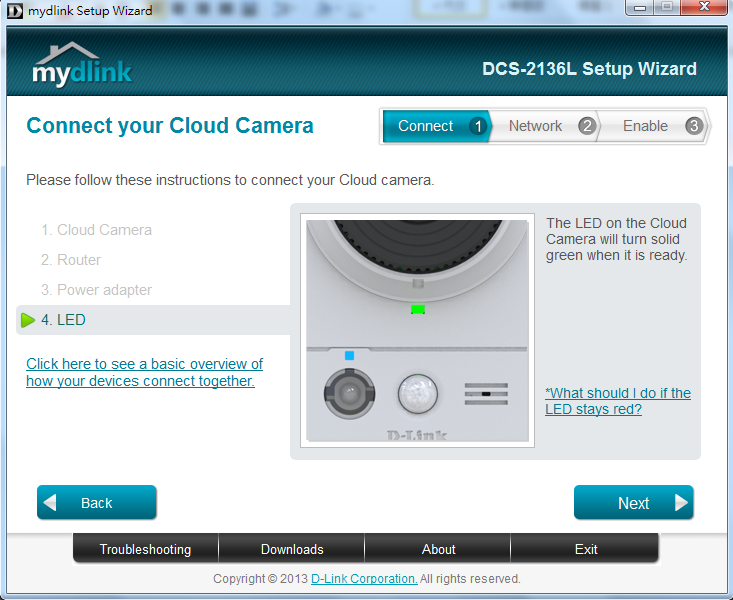Open the Troubleshooting menu item

click(x=145, y=549)
